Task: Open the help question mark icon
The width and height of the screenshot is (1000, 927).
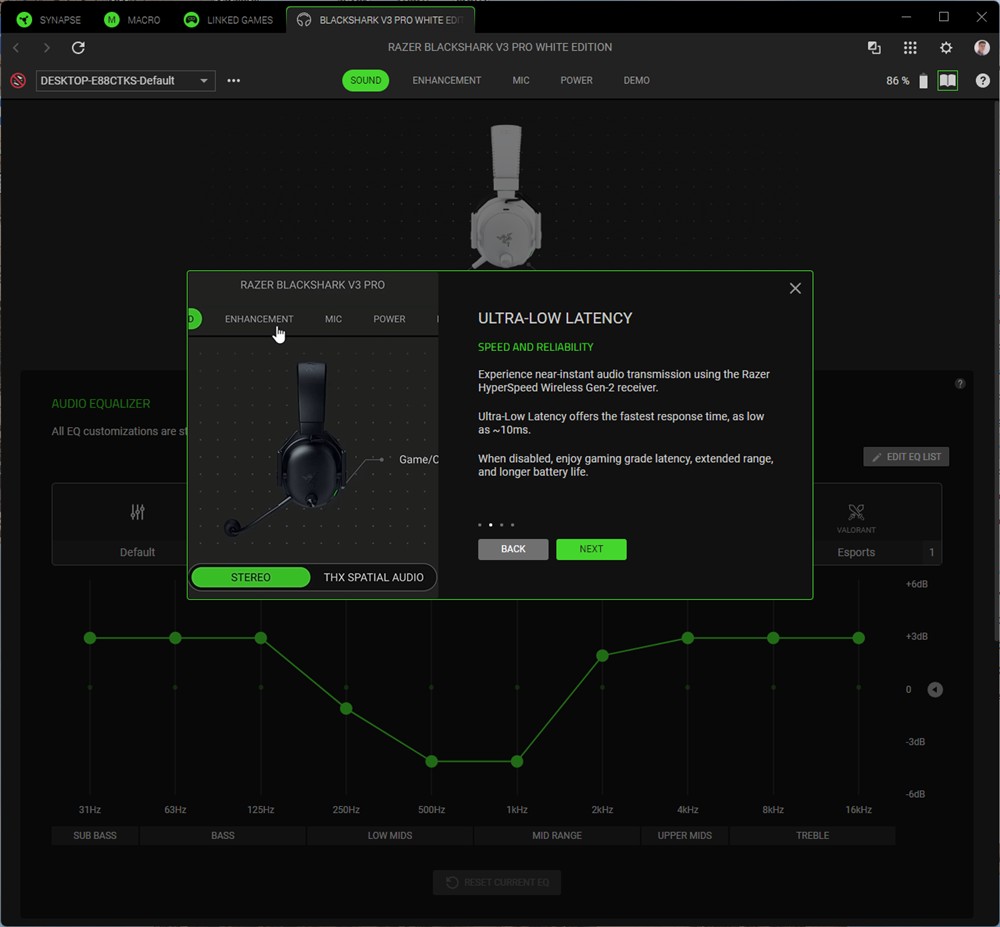Action: coord(983,81)
